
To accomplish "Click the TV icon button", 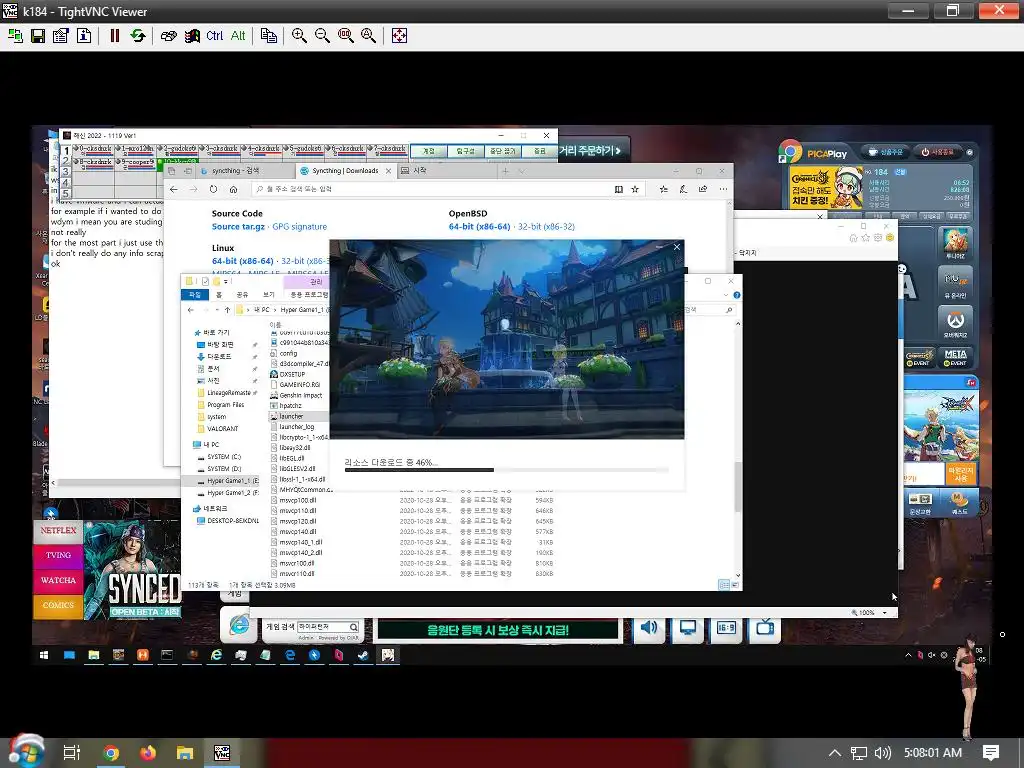I will click(x=765, y=628).
